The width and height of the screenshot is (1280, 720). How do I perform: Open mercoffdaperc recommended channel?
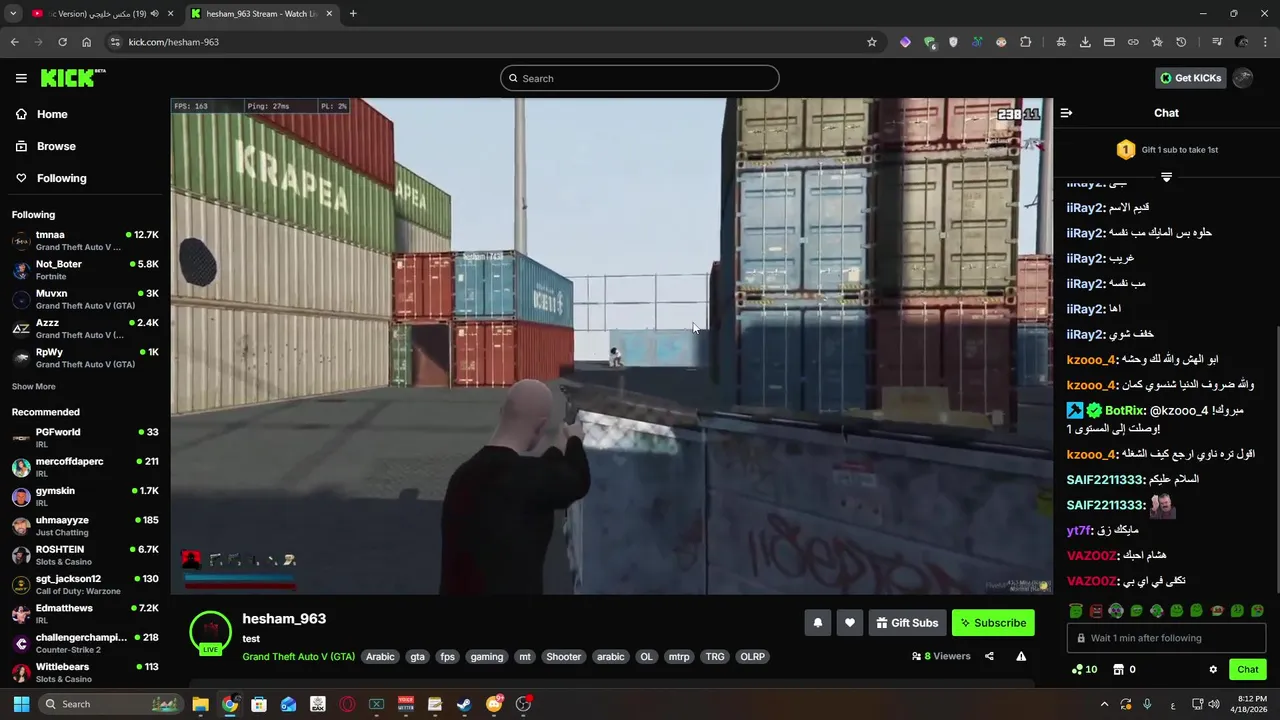coord(85,467)
